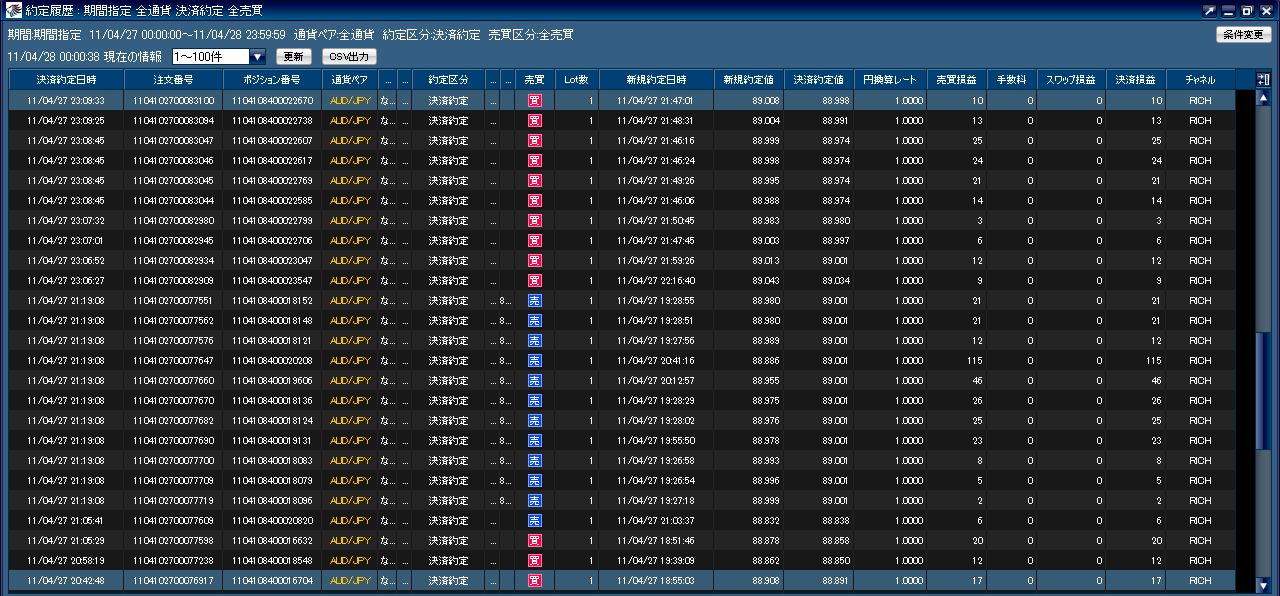Sort by 決済約定日時 column header
Image resolution: width=1280 pixels, height=596 pixels.
click(66, 79)
